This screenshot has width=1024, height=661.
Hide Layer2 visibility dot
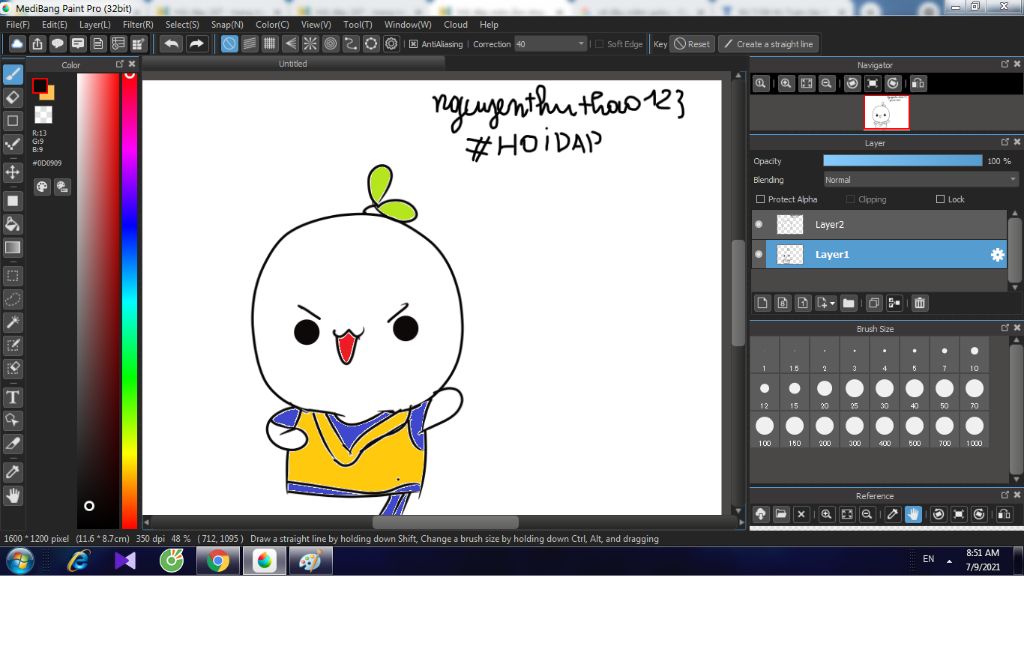click(x=759, y=225)
